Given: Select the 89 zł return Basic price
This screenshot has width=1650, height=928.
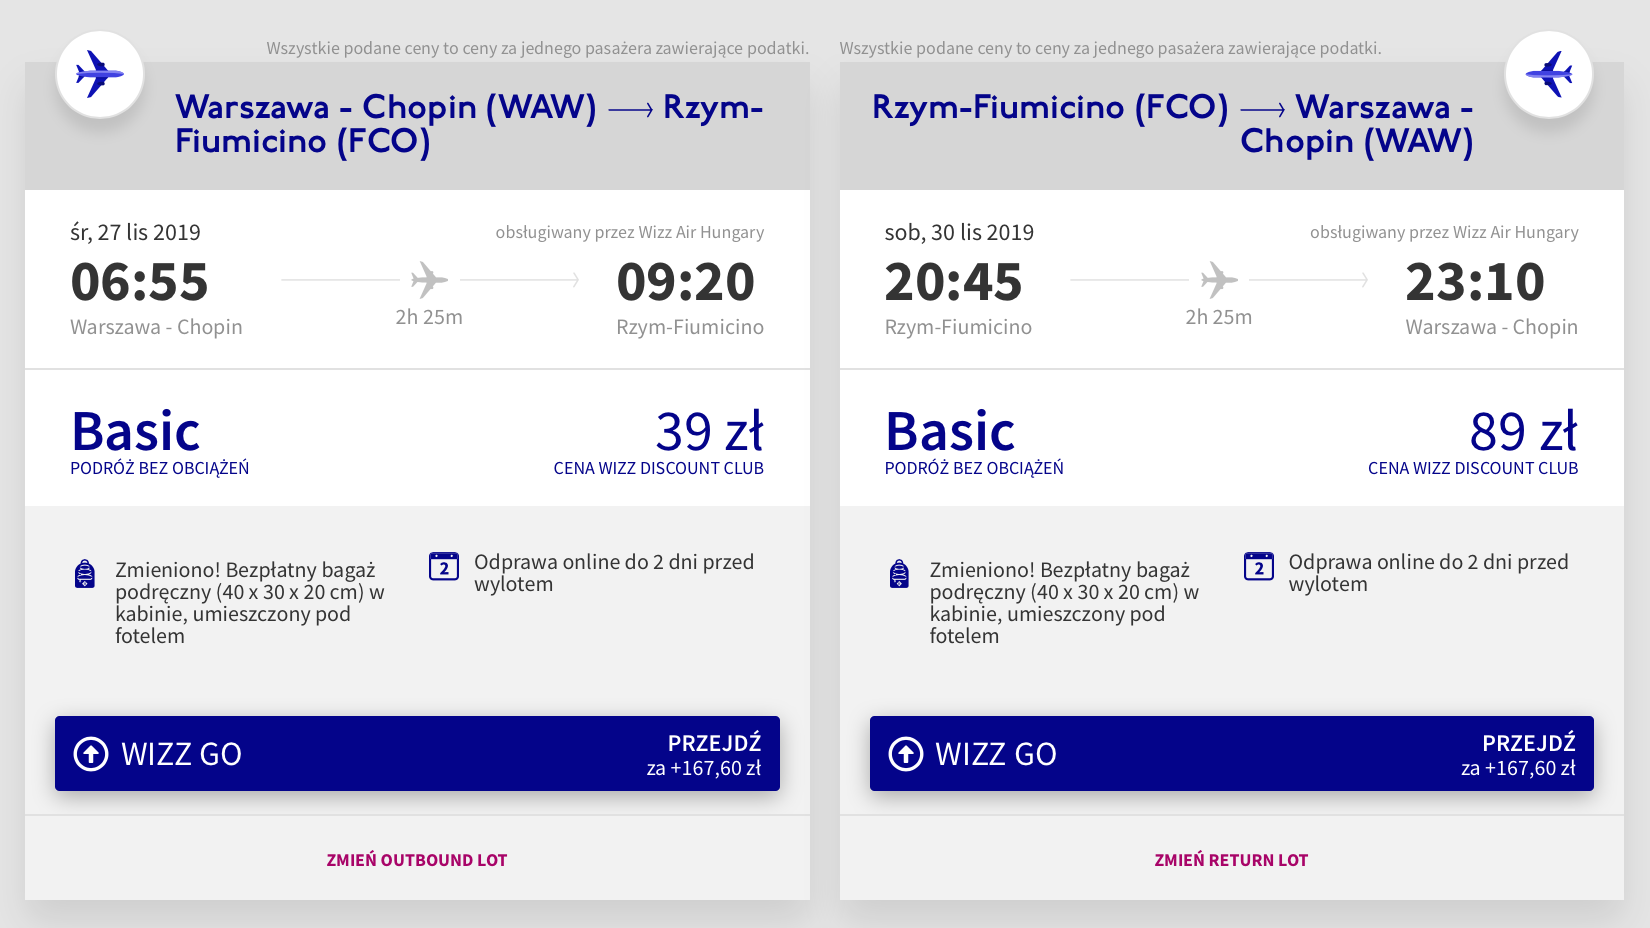Looking at the screenshot, I should point(1523,432).
